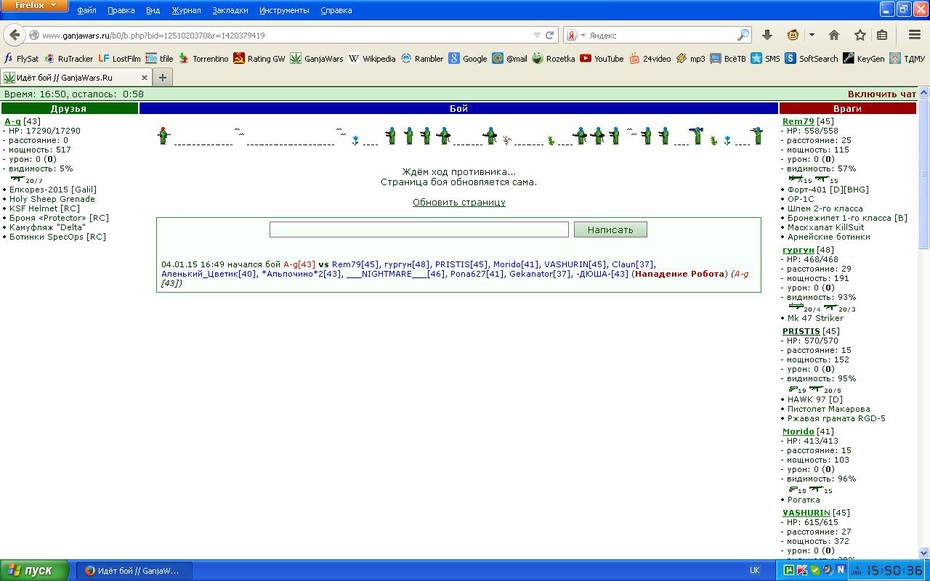Open гургун profile link in Враги
The image size is (930, 581).
tap(798, 250)
